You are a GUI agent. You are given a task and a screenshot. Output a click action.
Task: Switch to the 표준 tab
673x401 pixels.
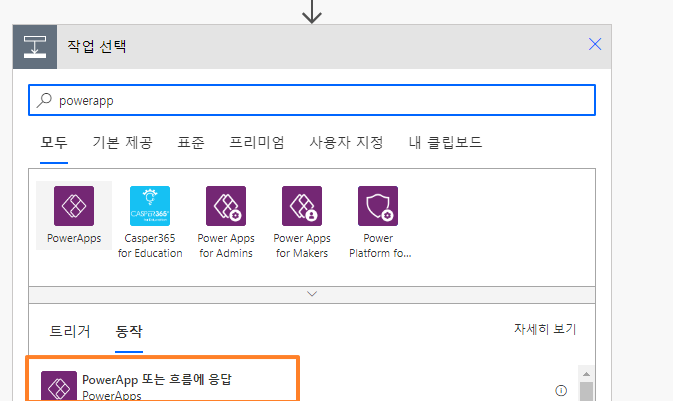(191, 142)
